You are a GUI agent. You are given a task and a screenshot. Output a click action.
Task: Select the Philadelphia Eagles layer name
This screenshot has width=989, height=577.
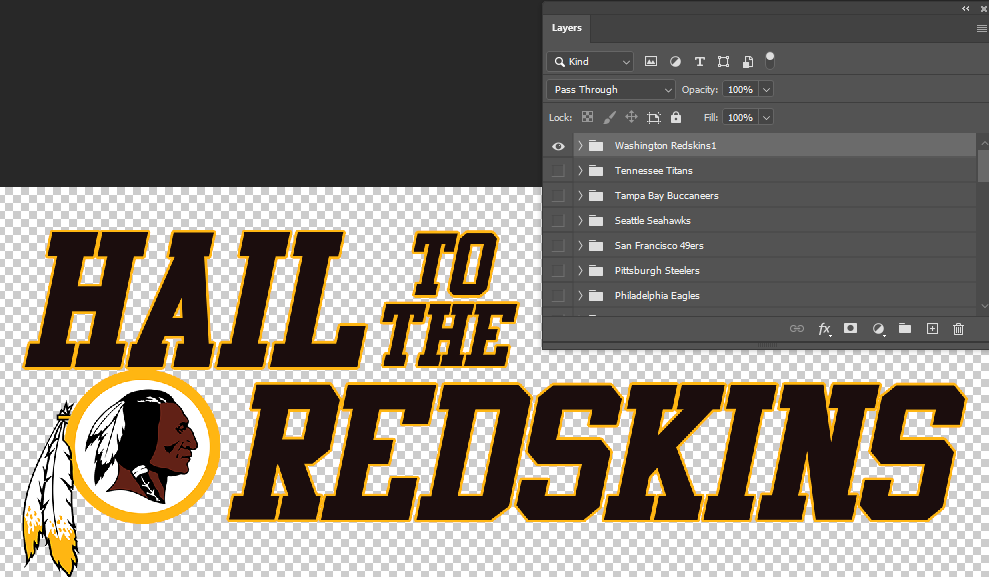point(657,295)
